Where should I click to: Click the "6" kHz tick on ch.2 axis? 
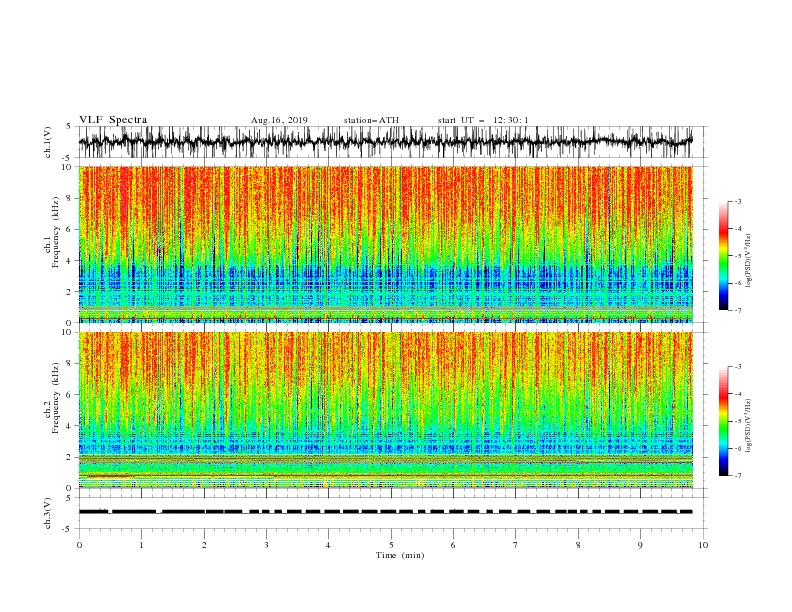click(x=71, y=395)
